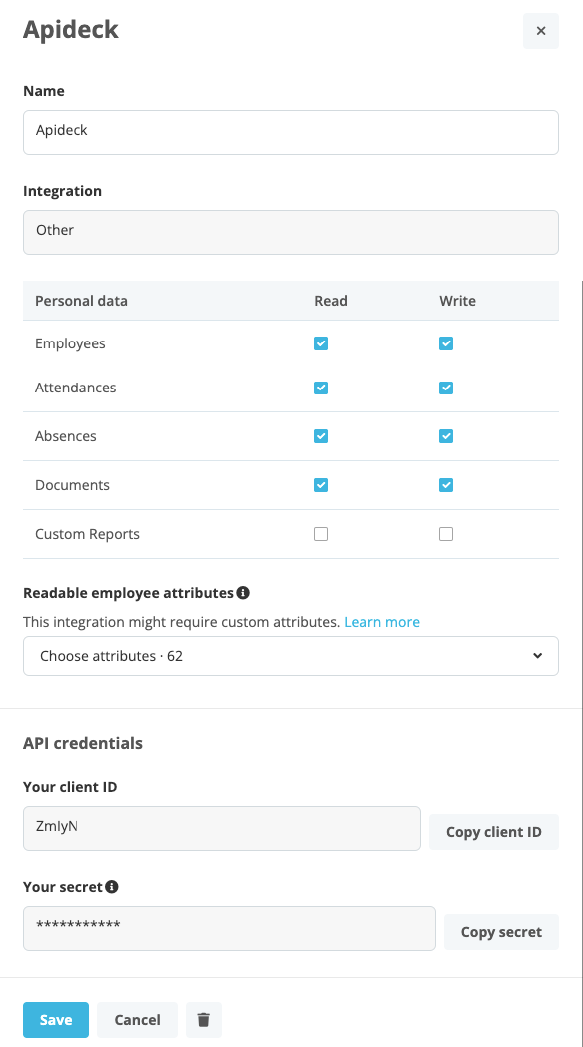
Task: Click info icon next to Your secret
Action: click(x=112, y=887)
